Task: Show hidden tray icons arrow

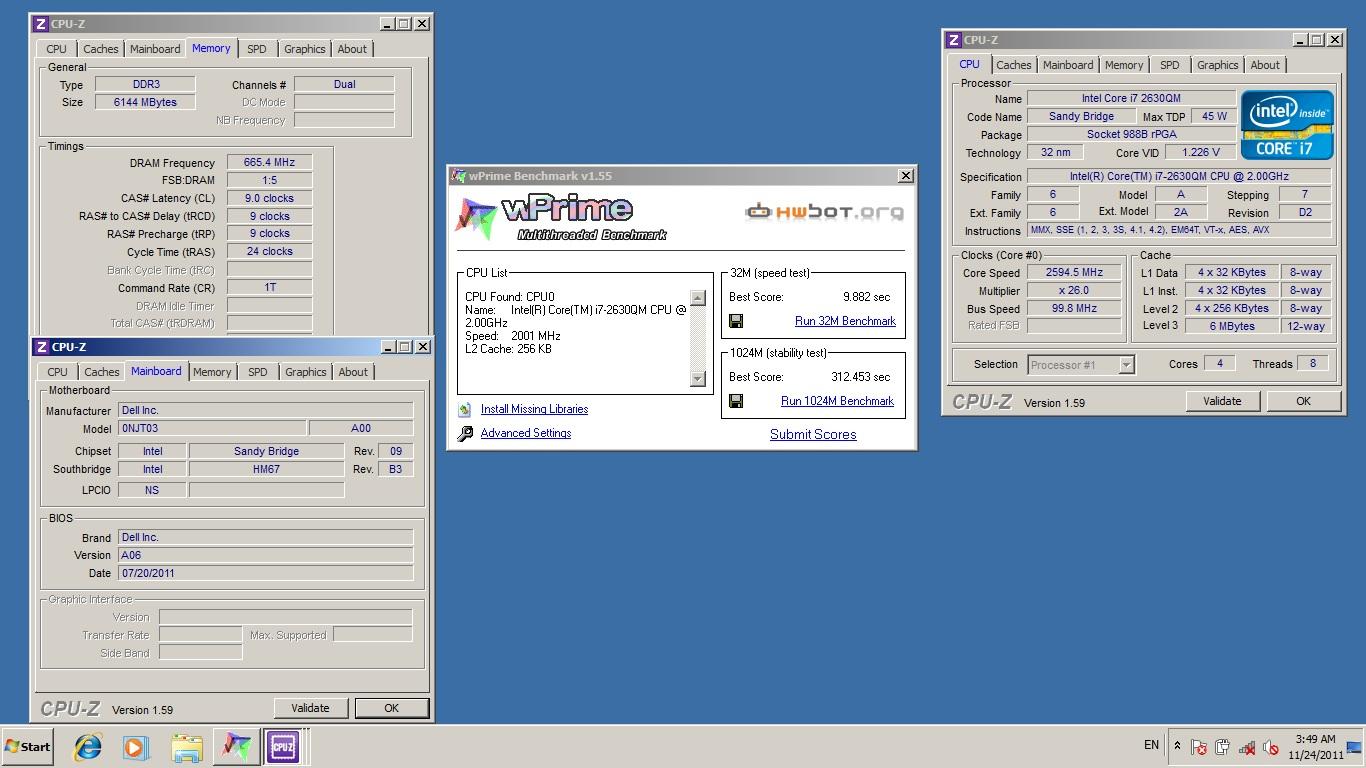Action: (1177, 746)
